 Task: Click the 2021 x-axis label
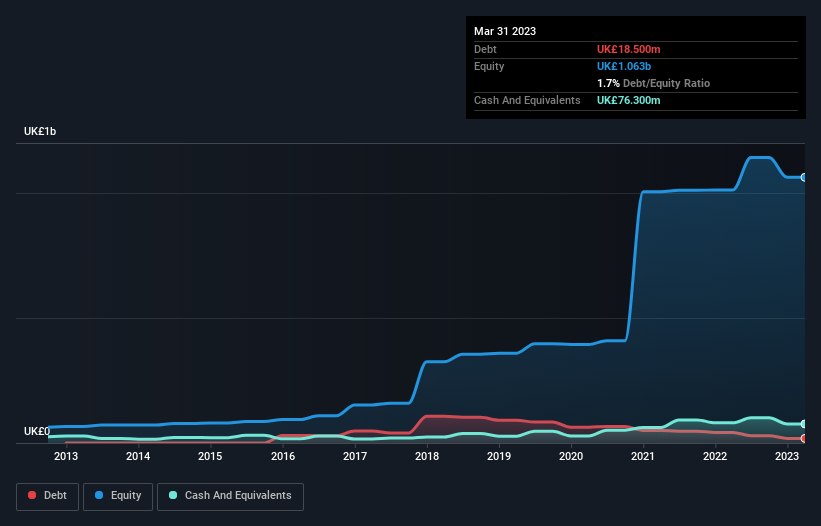point(643,456)
